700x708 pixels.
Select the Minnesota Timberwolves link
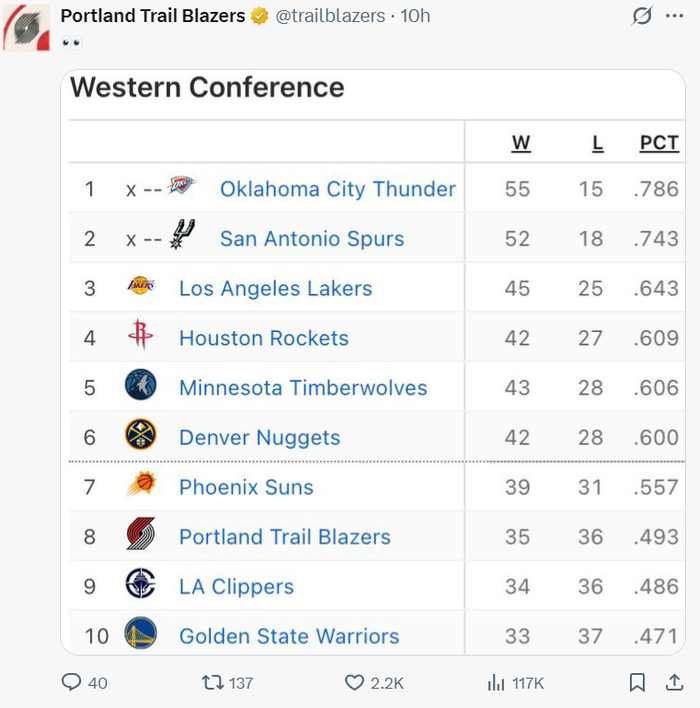click(x=302, y=388)
